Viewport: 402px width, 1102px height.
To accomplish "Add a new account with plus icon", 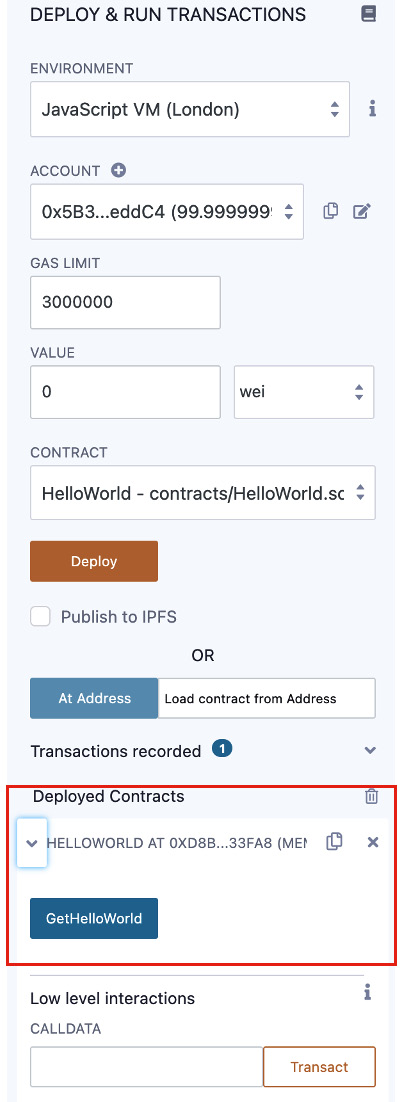I will pyautogui.click(x=118, y=170).
